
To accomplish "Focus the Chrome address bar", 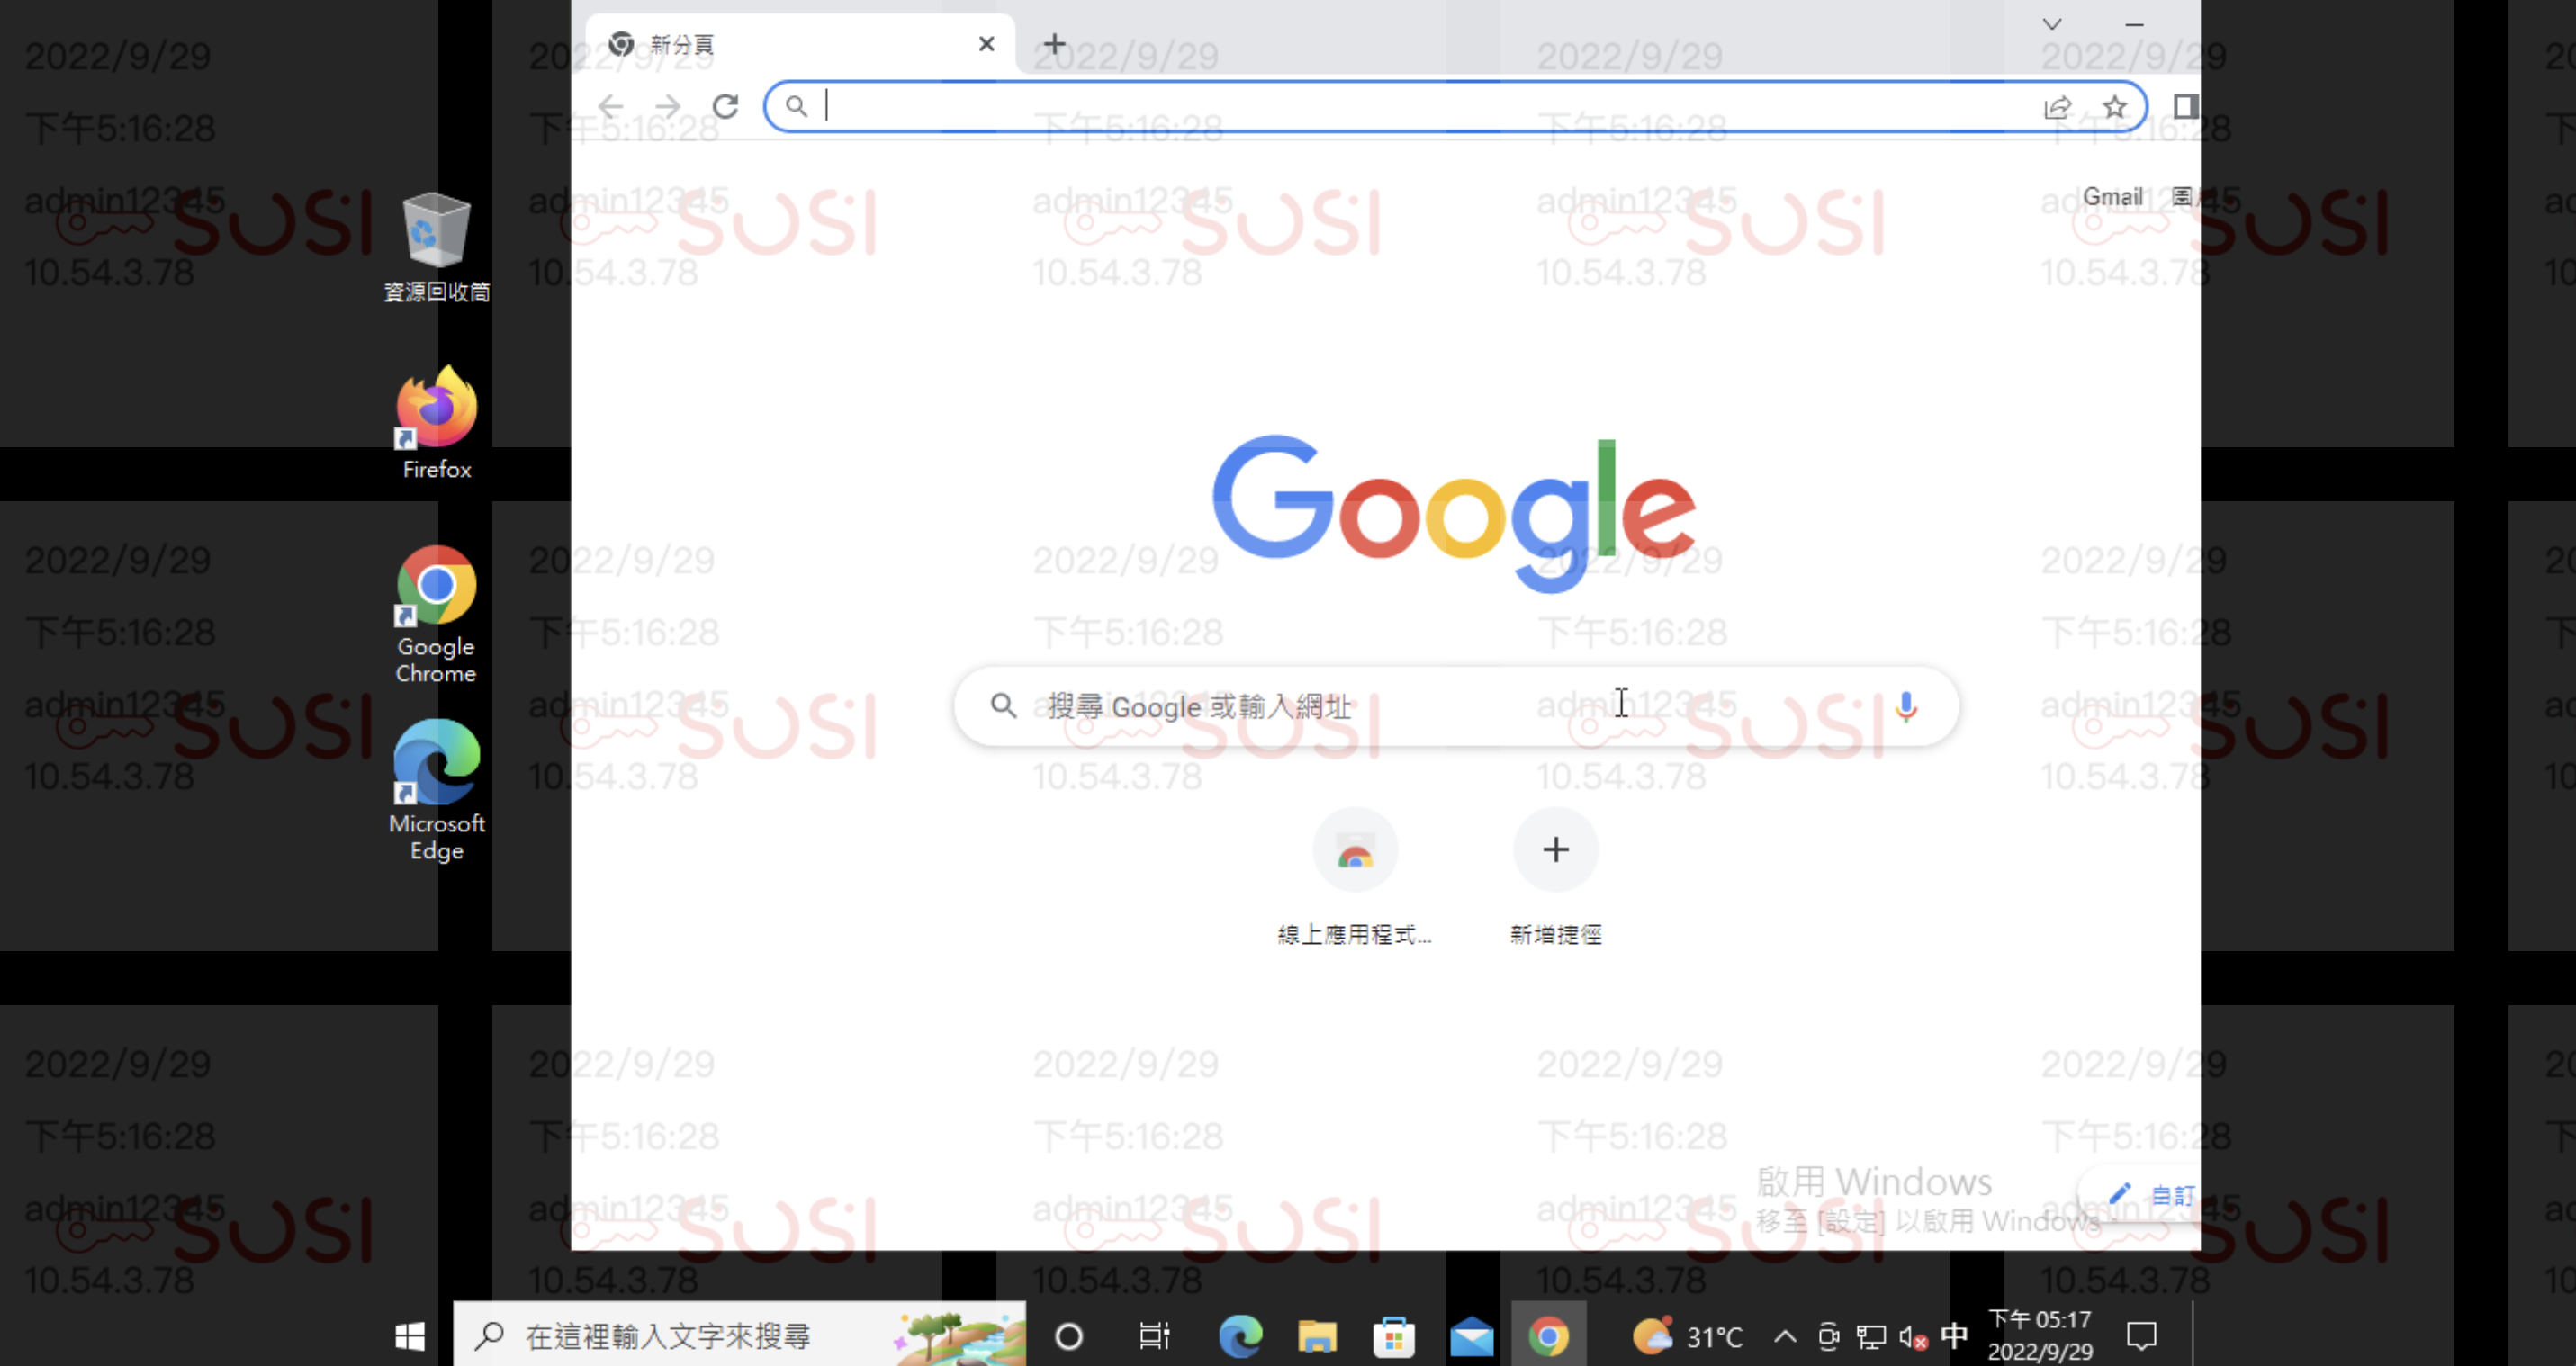I will (1400, 106).
